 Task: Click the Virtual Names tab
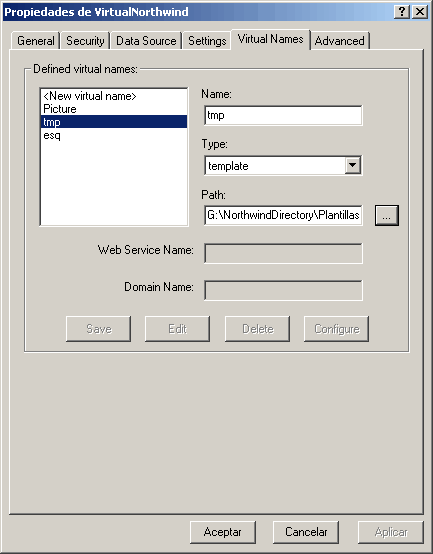click(x=271, y=39)
